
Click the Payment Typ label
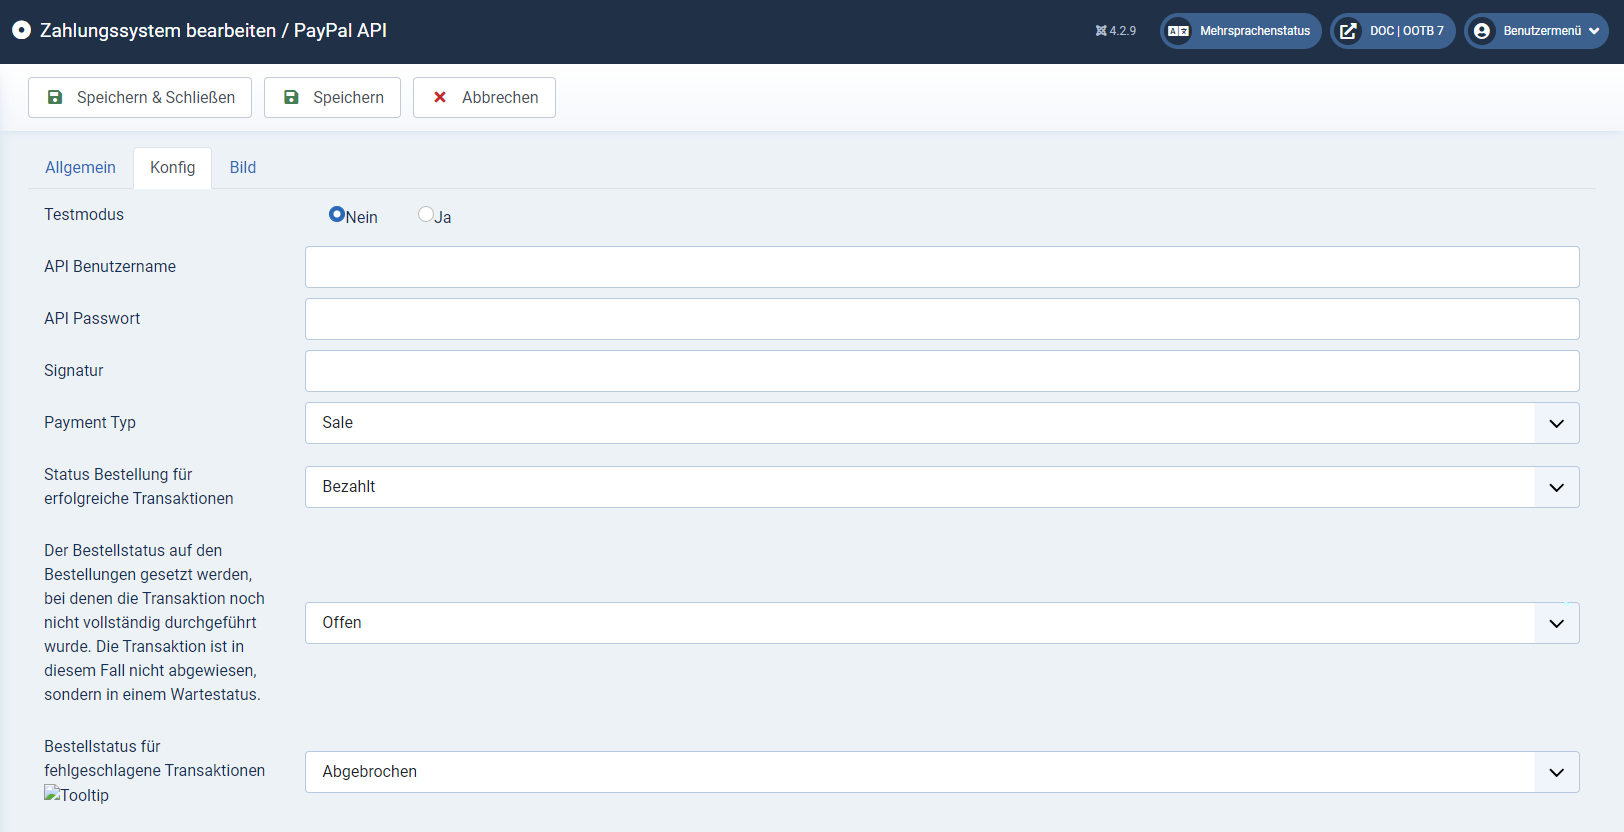pyautogui.click(x=90, y=422)
